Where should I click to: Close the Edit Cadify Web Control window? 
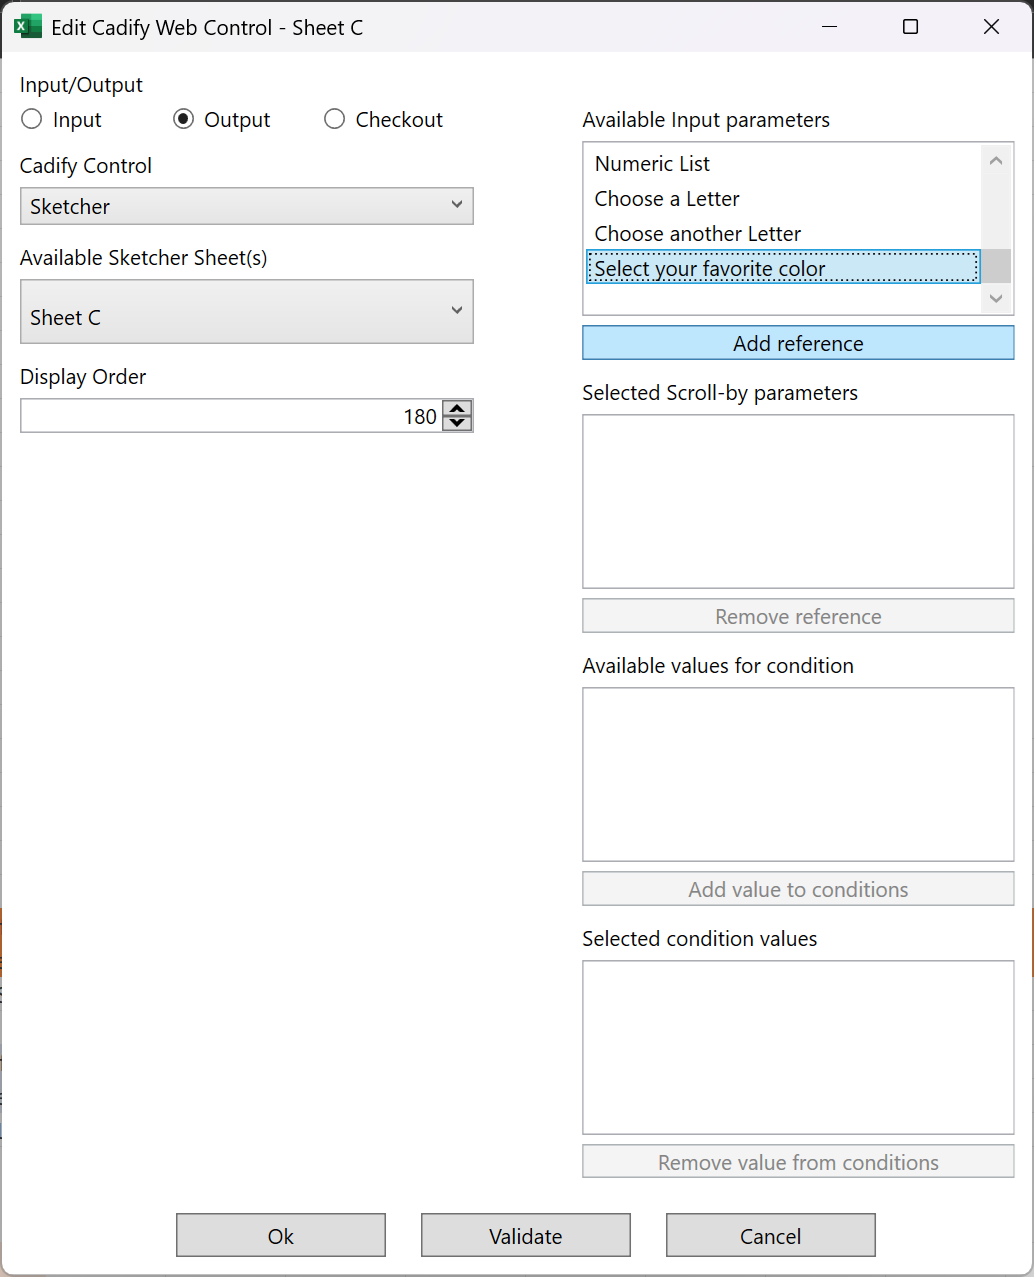point(991,27)
